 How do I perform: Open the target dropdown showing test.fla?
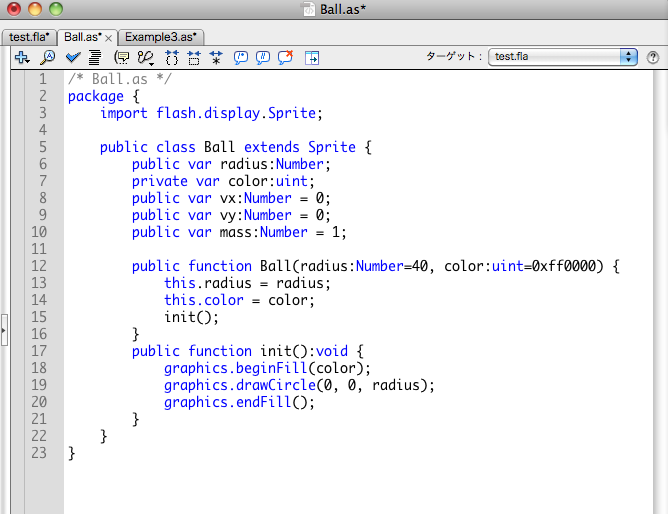pos(563,57)
